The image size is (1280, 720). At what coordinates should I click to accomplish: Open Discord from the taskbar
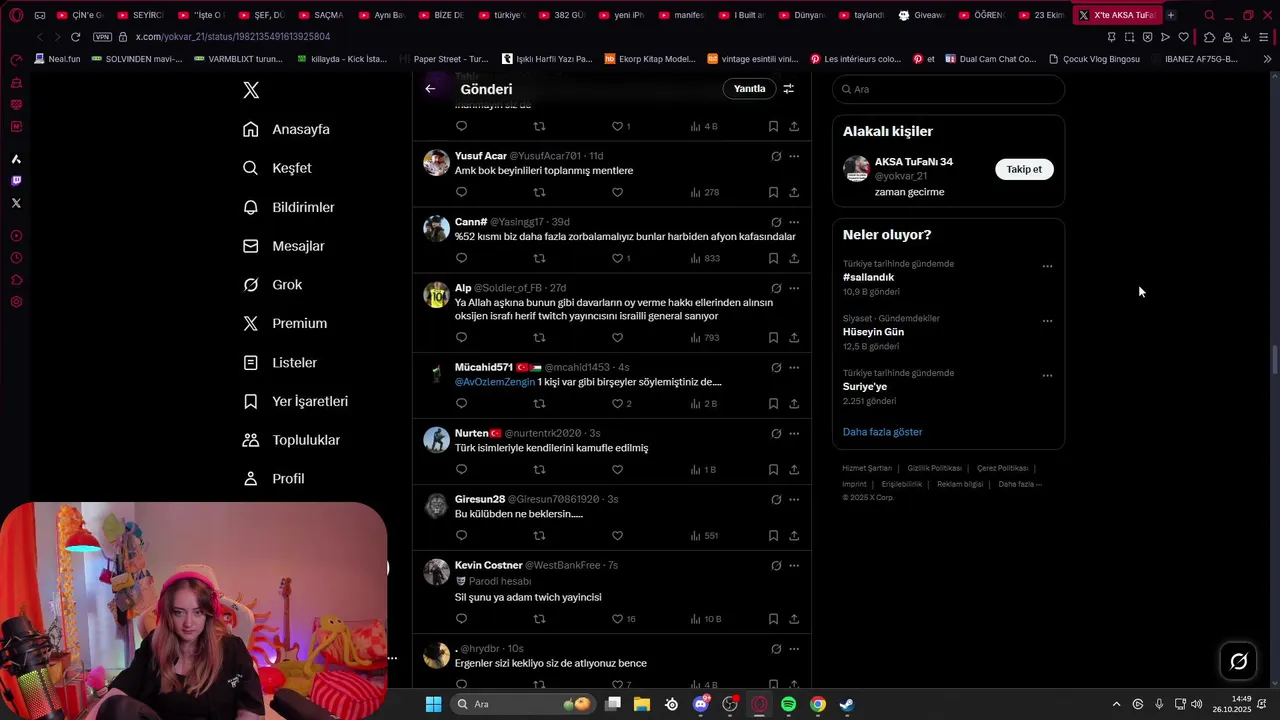701,704
